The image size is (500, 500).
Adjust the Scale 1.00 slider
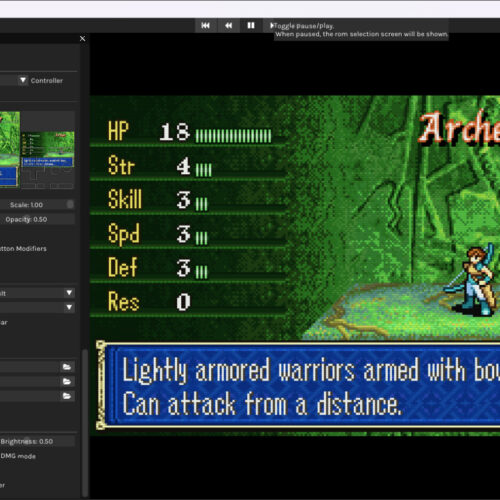[36, 205]
